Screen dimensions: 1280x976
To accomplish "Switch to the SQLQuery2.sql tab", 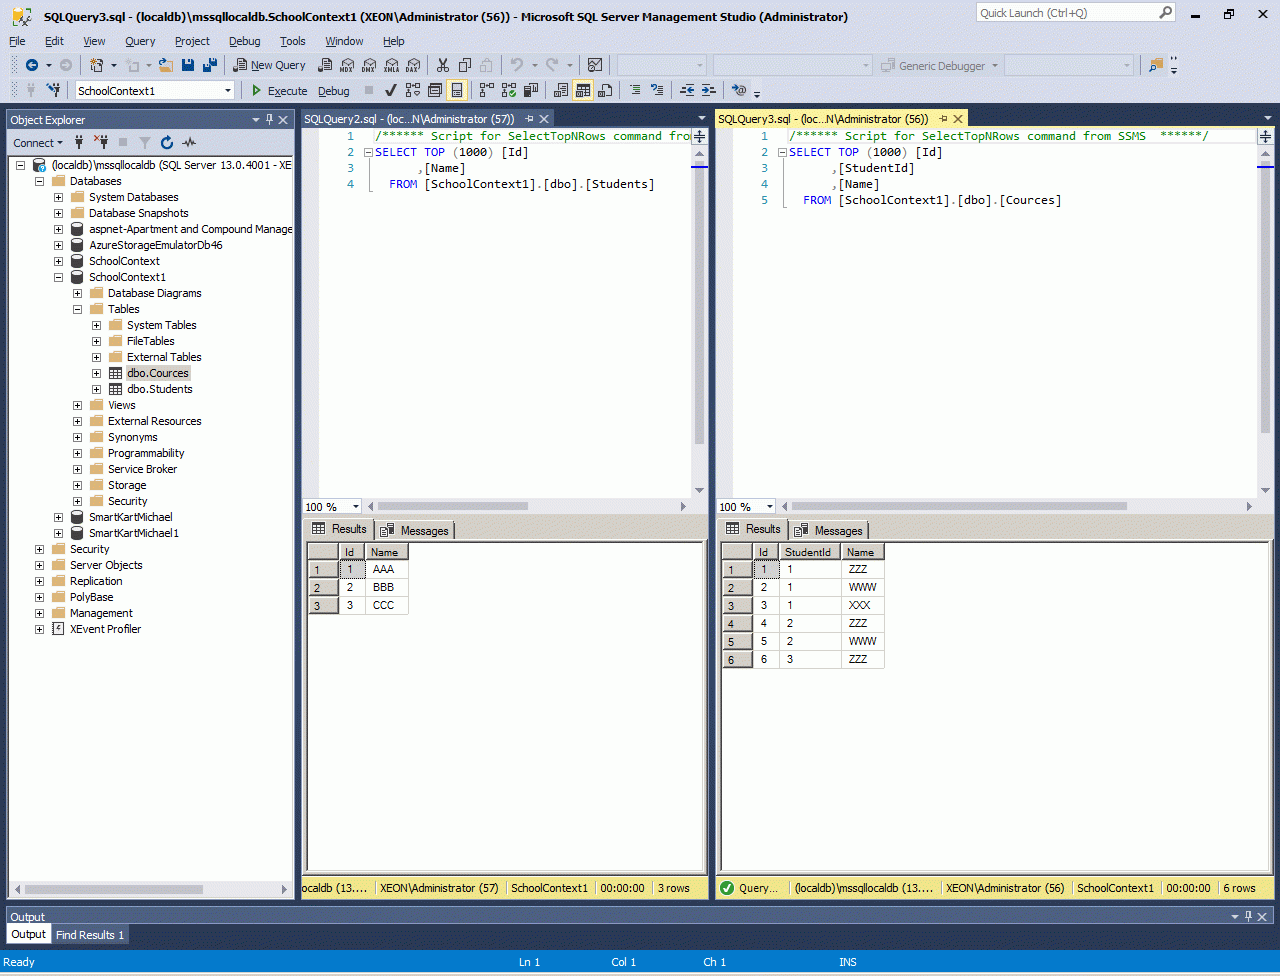I will (x=409, y=119).
